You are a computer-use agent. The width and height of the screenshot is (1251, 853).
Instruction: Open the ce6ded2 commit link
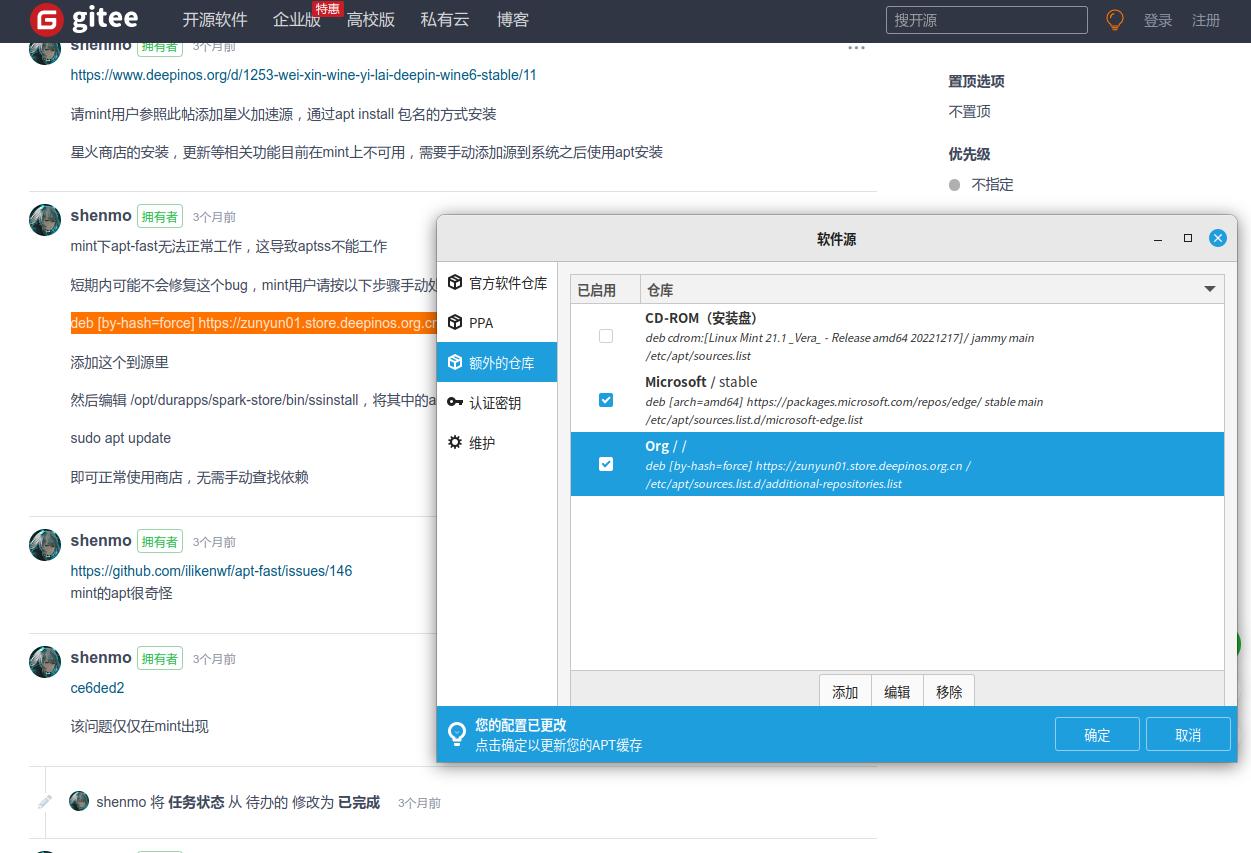click(97, 688)
